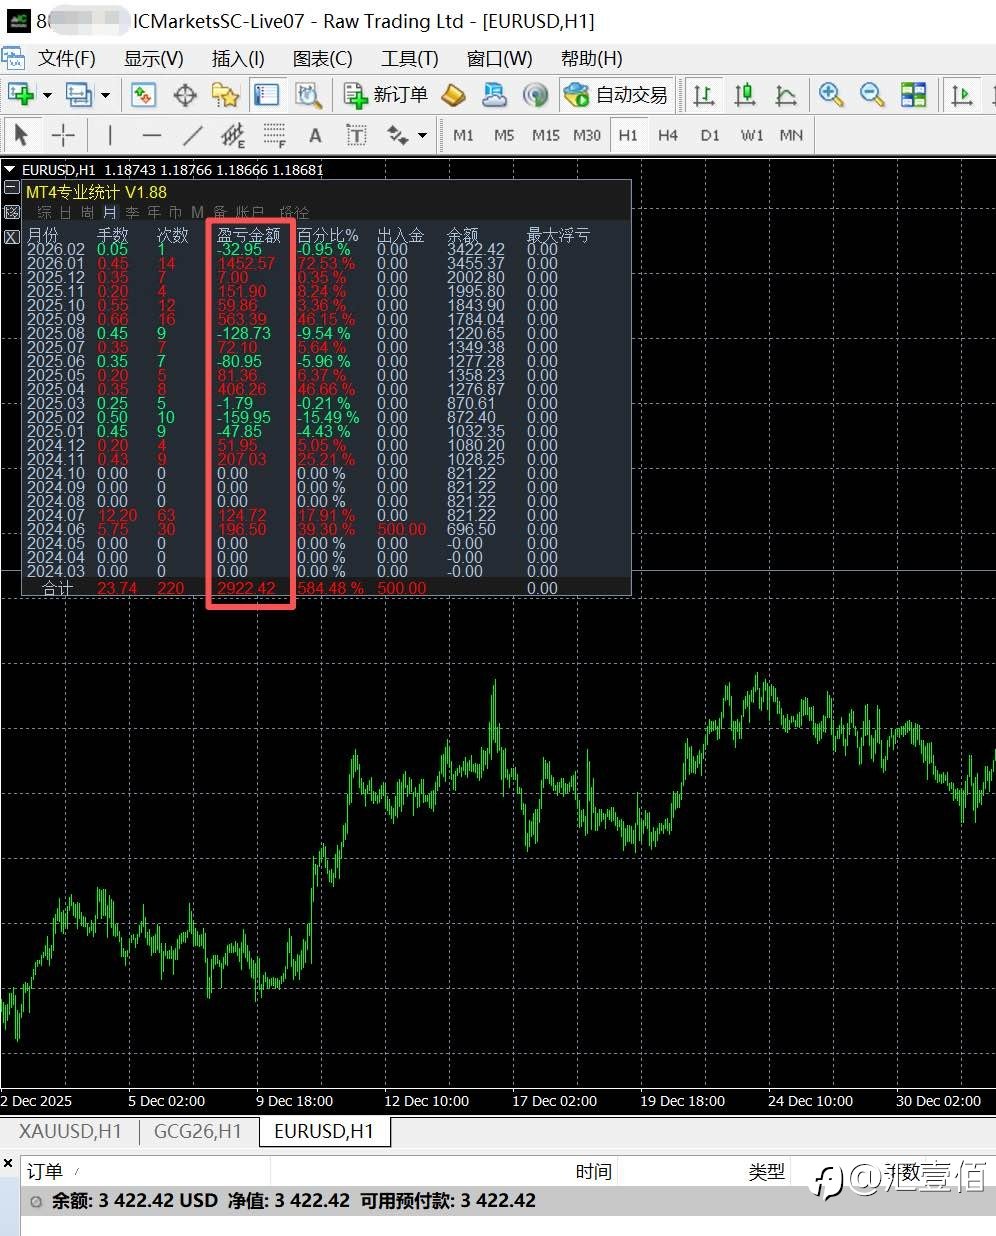Toggle the Terminal panel icon
996x1236 pixels.
point(266,95)
